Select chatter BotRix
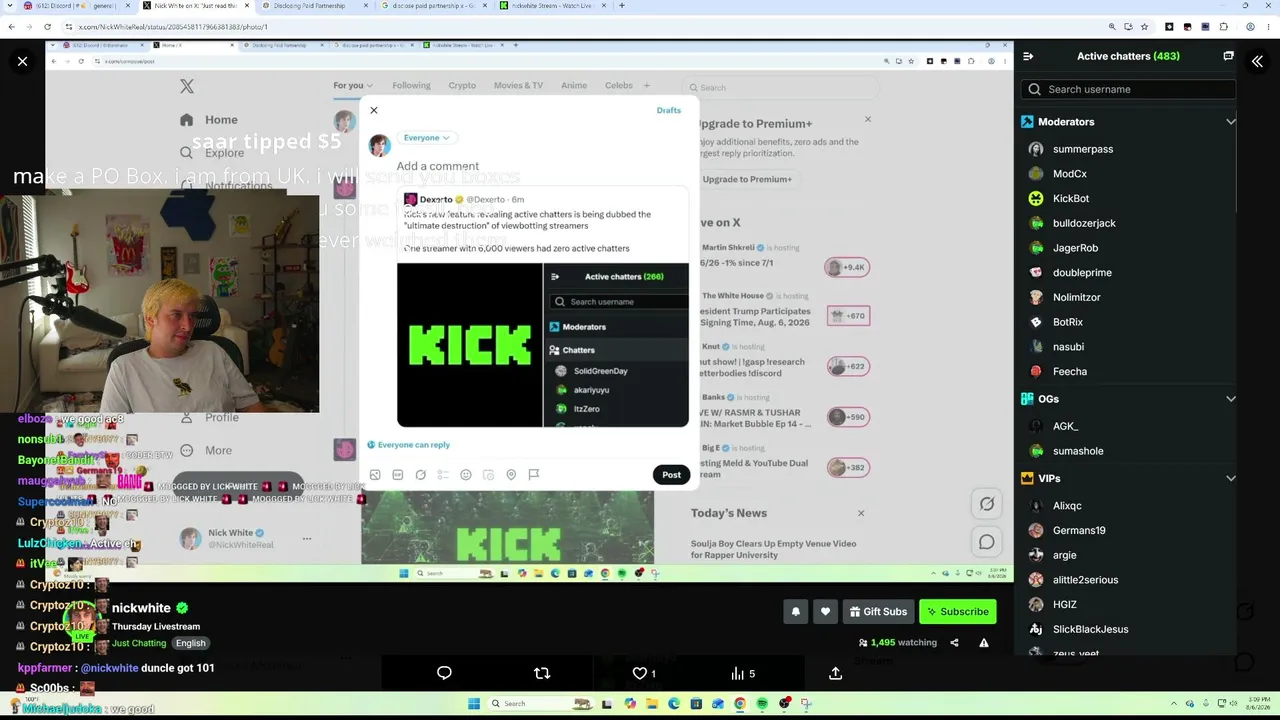 [1067, 322]
